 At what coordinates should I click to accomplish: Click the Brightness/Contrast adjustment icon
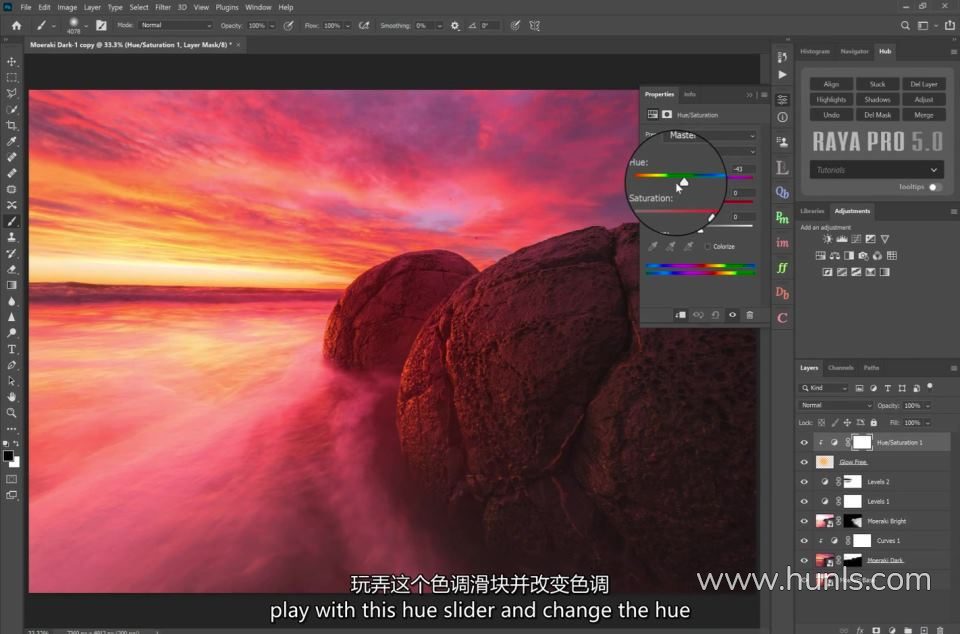[828, 239]
